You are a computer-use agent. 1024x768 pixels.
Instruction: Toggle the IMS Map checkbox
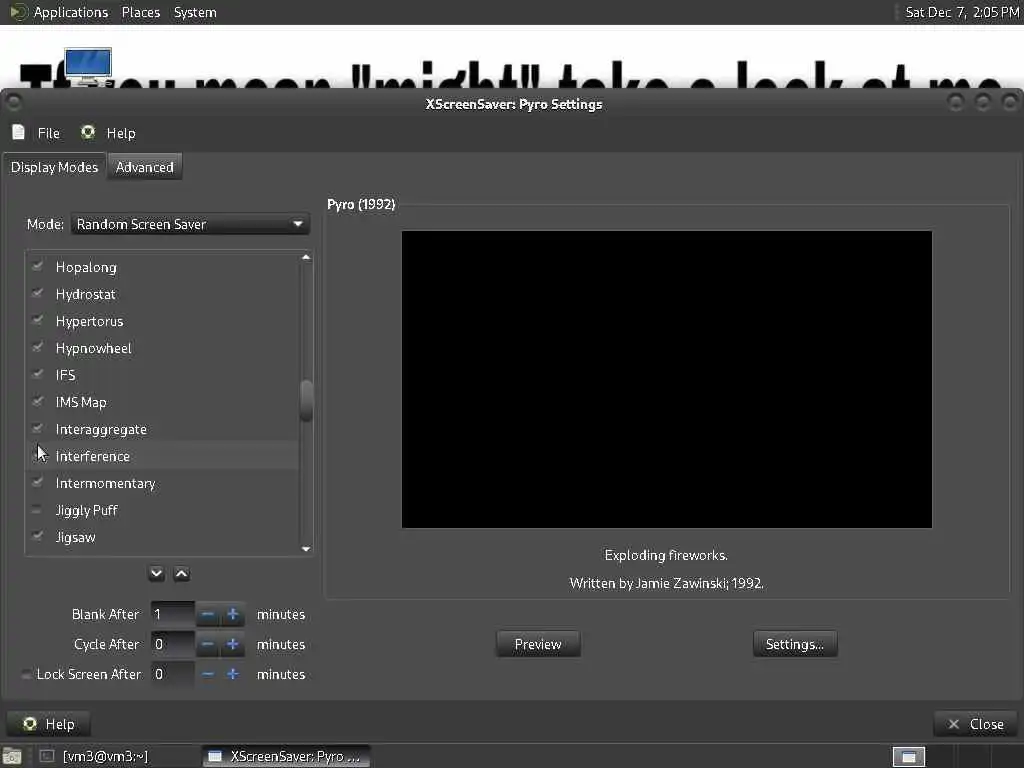point(37,402)
